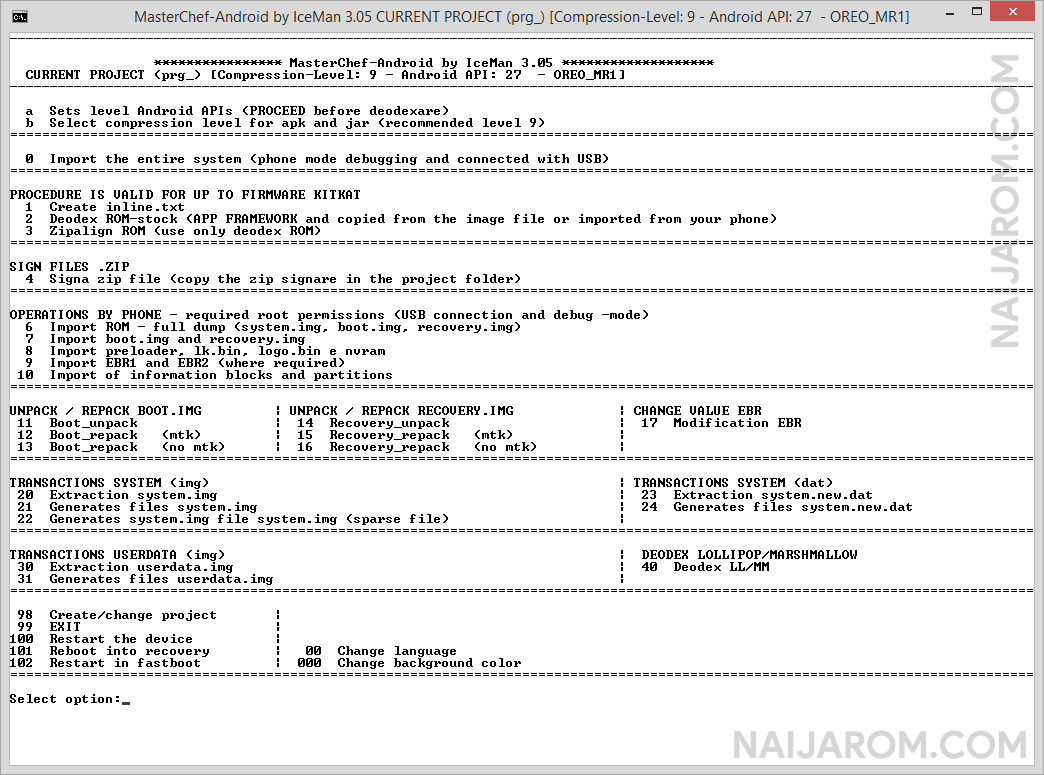Click 'Extraction system.img' option 20

[x=117, y=495]
